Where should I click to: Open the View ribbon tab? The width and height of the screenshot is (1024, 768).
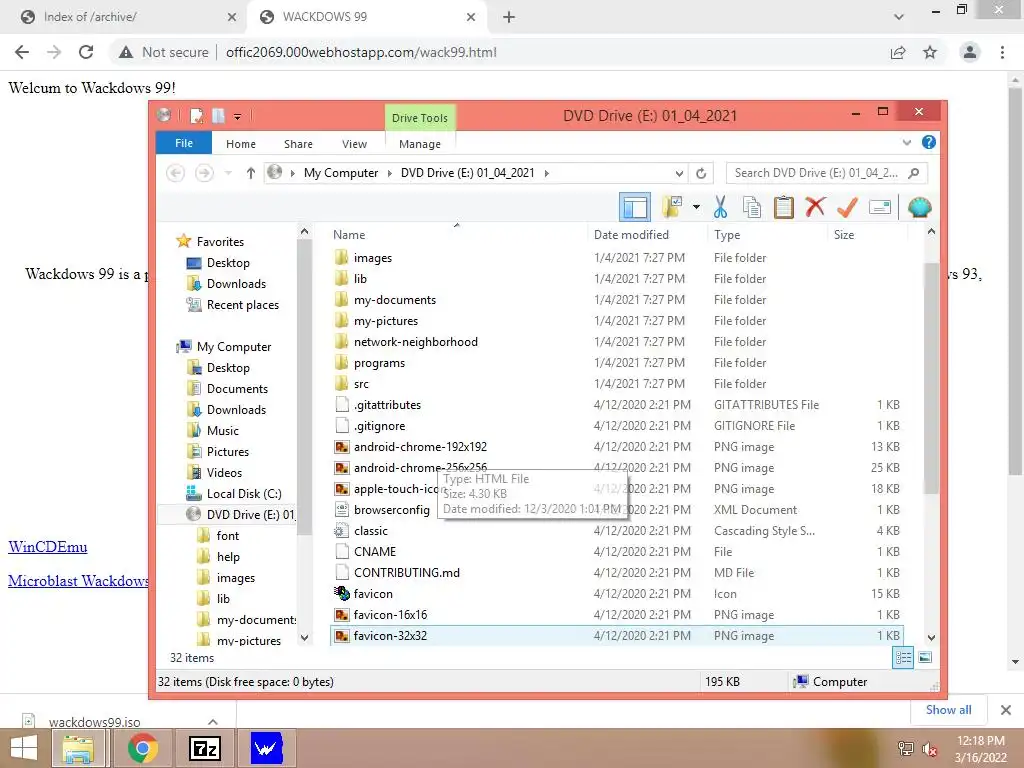354,144
